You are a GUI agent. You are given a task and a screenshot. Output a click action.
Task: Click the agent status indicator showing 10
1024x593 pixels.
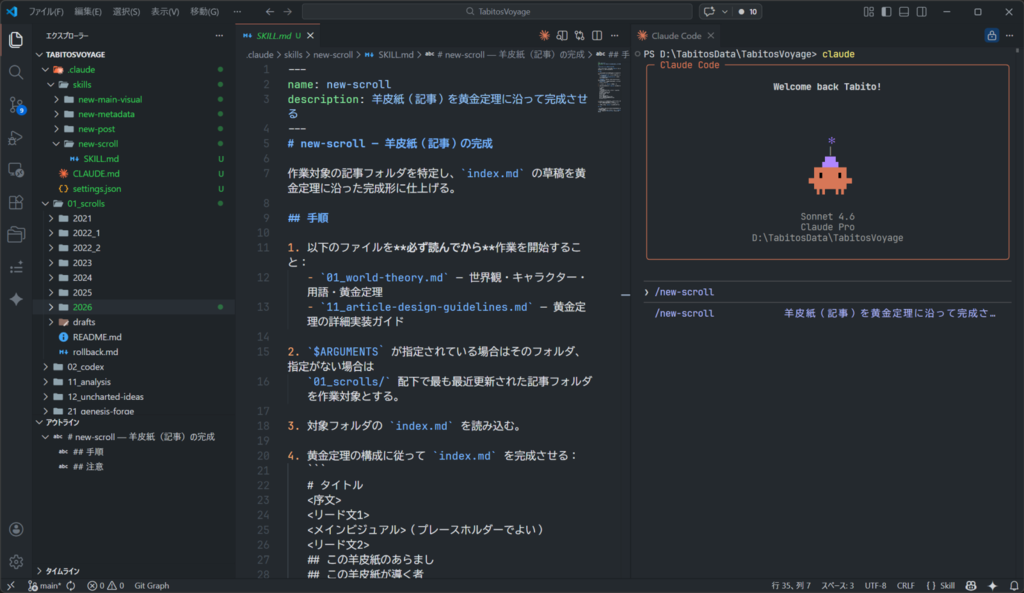coord(748,12)
